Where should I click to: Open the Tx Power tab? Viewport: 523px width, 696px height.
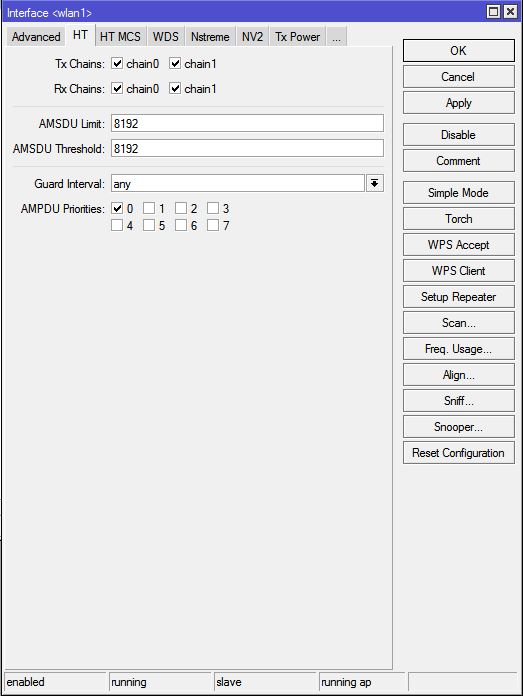(297, 37)
